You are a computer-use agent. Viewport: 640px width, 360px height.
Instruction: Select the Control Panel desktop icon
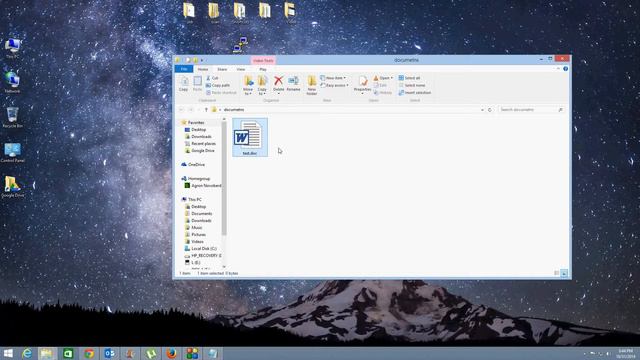(x=12, y=153)
